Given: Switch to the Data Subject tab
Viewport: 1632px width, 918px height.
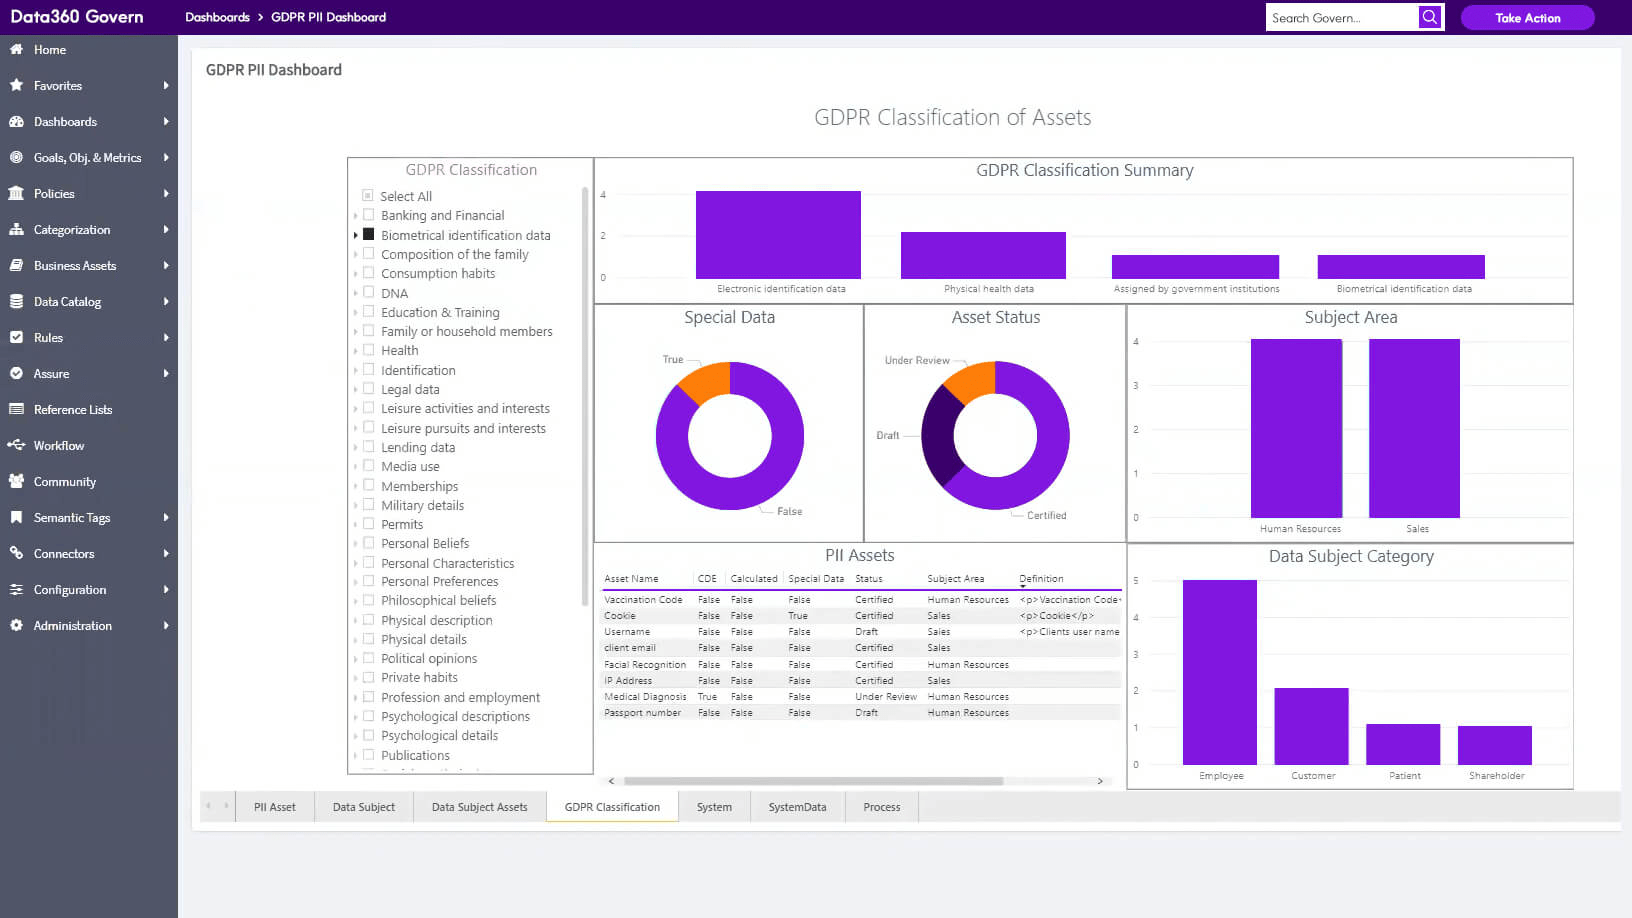Looking at the screenshot, I should click(x=363, y=806).
